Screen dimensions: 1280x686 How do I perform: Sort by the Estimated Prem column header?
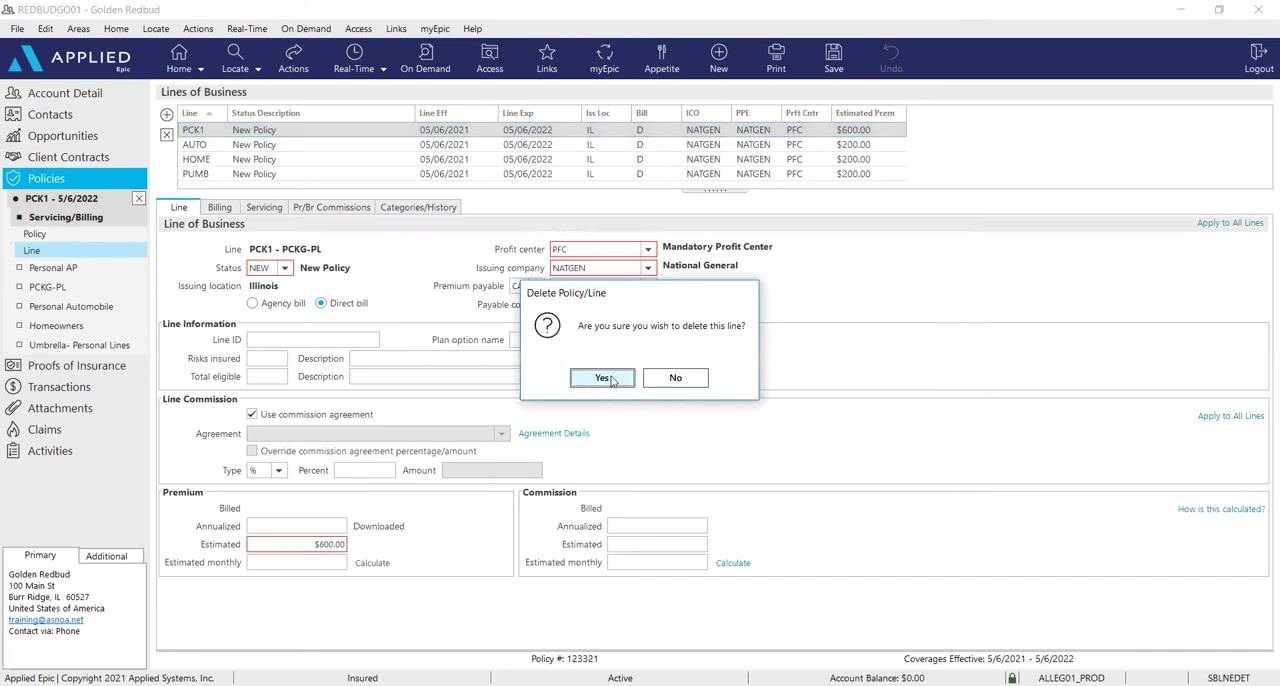pyautogui.click(x=868, y=113)
